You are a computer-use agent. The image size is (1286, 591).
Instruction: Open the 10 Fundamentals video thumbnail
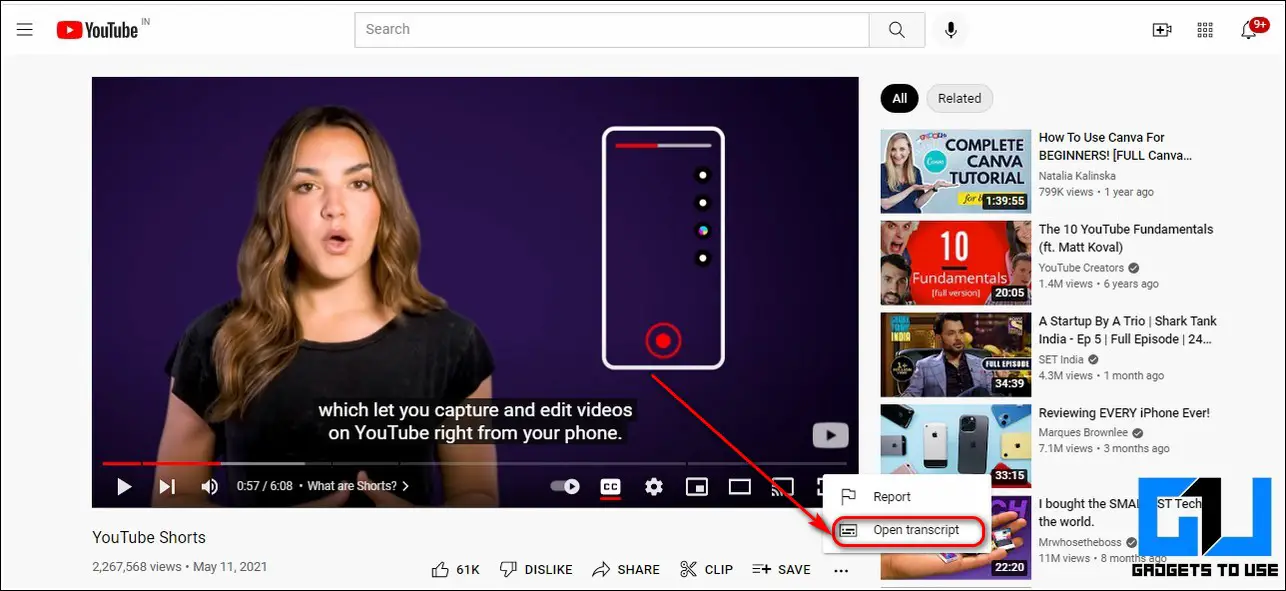(956, 263)
